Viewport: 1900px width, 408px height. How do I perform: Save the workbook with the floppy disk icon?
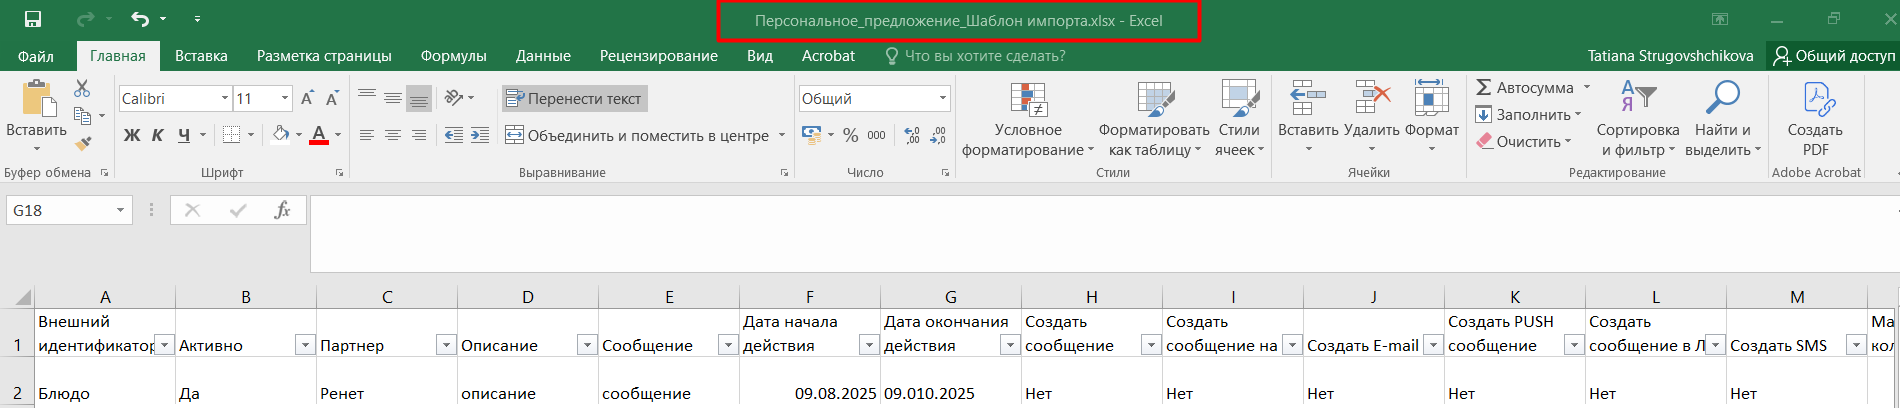pos(33,19)
